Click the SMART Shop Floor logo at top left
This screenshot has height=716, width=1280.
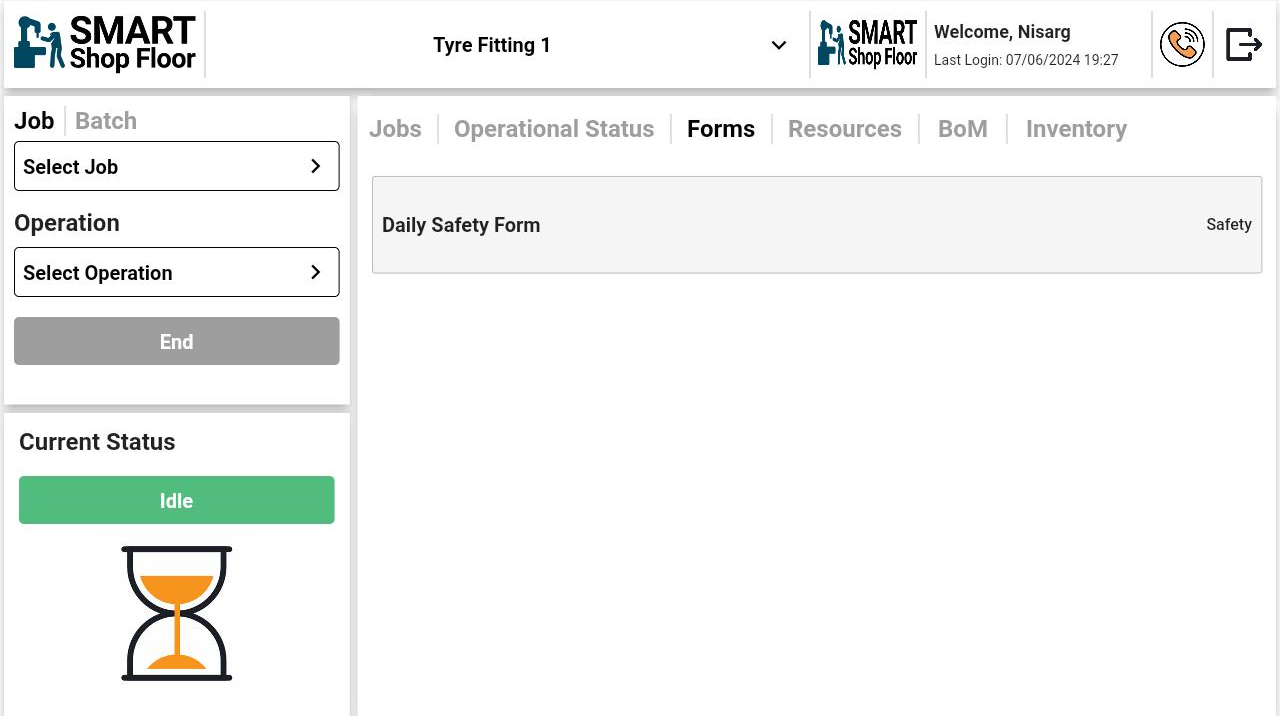[105, 44]
